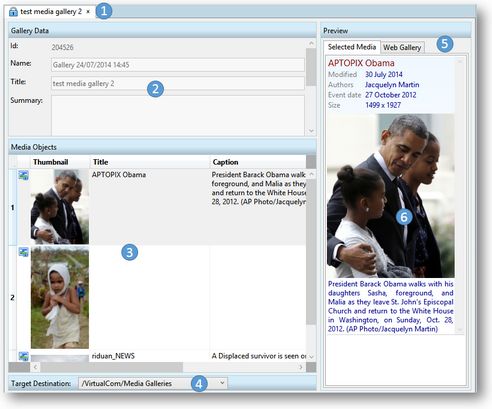Close the test media gallery 2 tab
Viewport: 492px width, 409px height.
(88, 12)
